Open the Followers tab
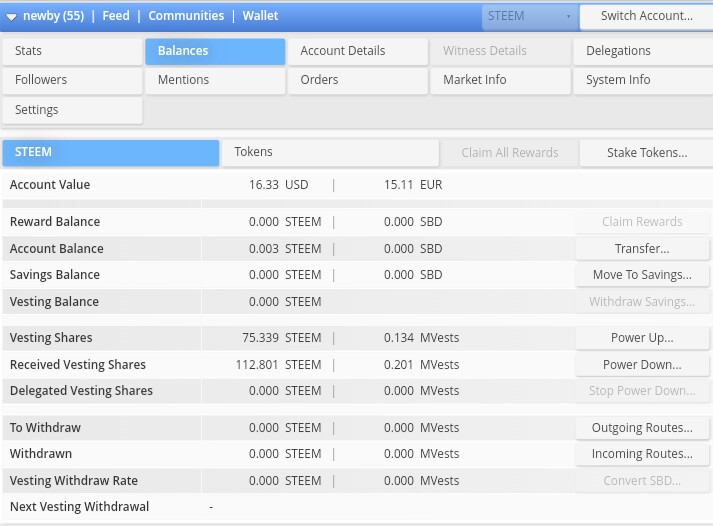Image resolution: width=713 pixels, height=526 pixels. (72, 80)
